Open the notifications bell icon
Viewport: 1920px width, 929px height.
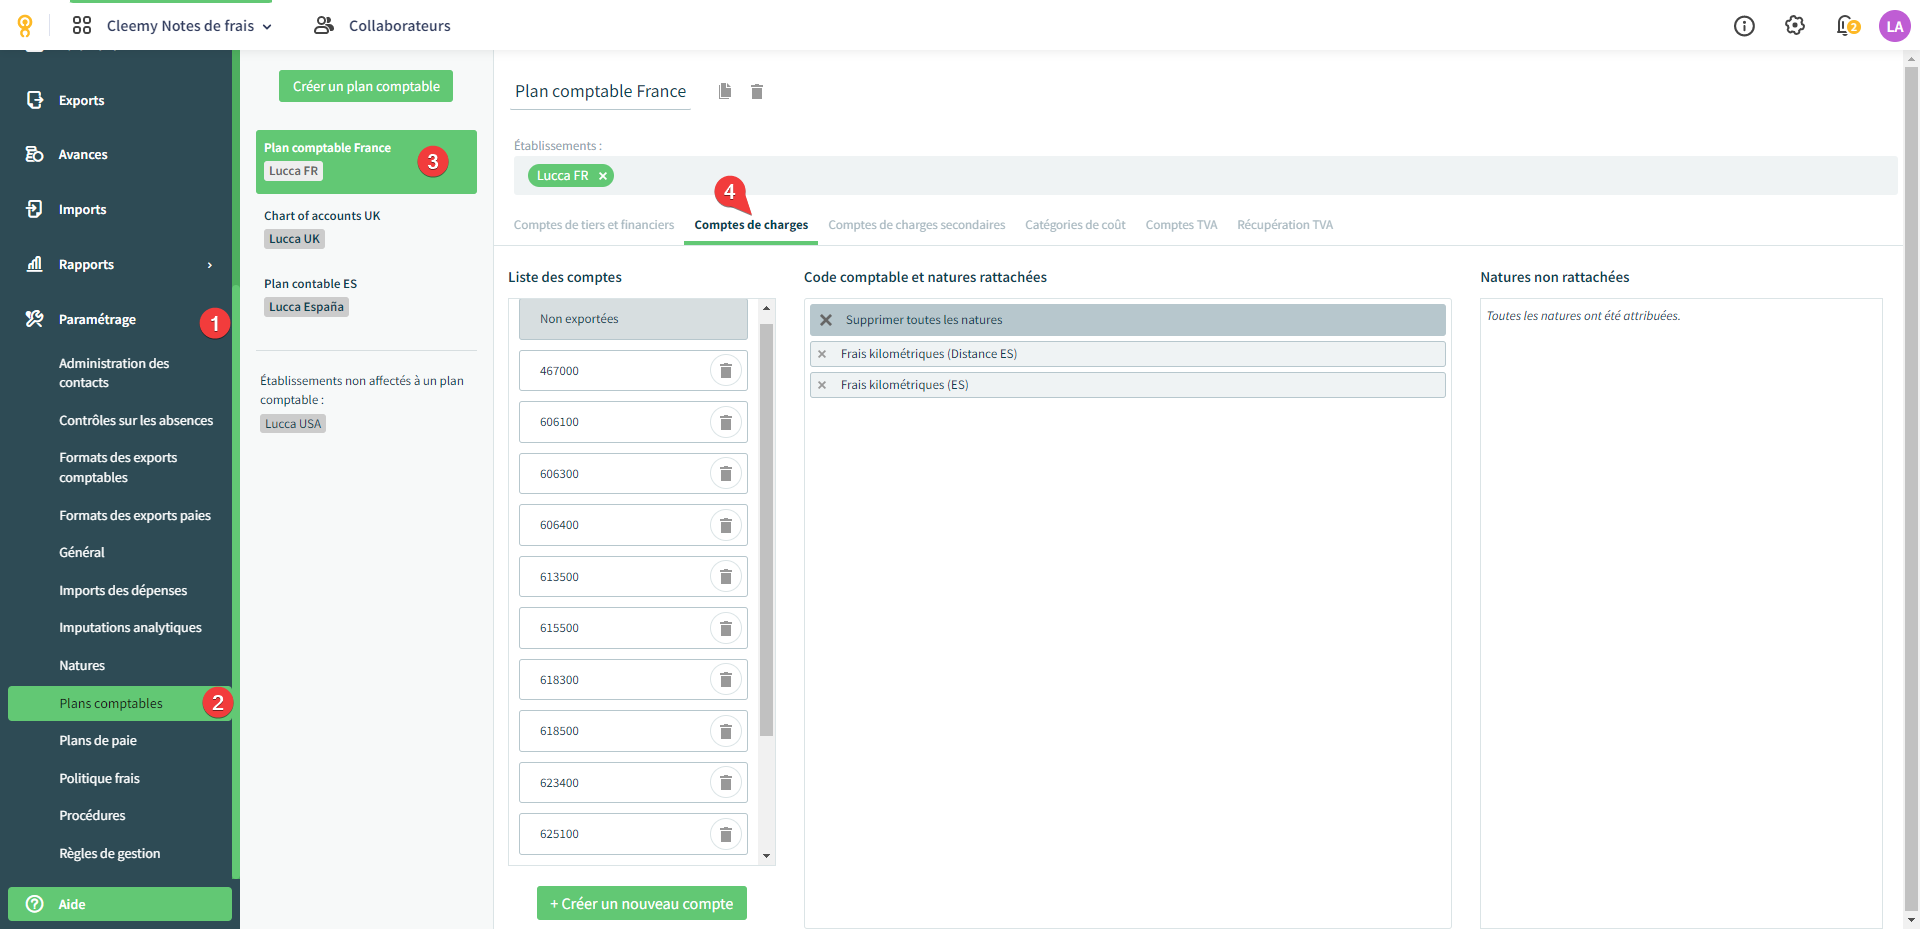tap(1846, 26)
